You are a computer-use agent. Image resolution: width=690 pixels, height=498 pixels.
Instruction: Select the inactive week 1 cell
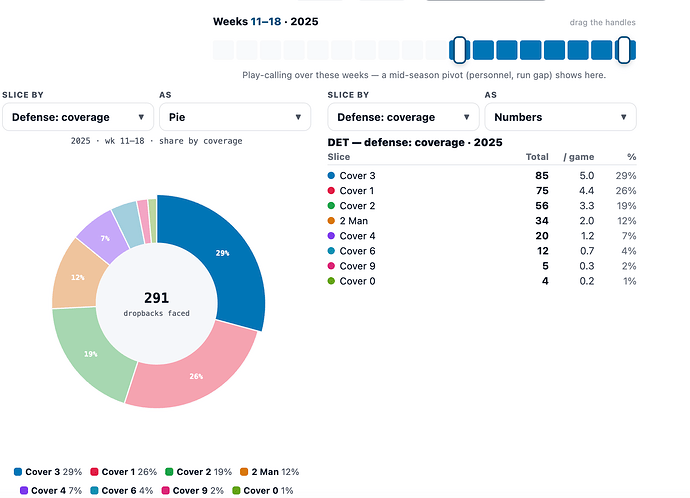pos(224,50)
